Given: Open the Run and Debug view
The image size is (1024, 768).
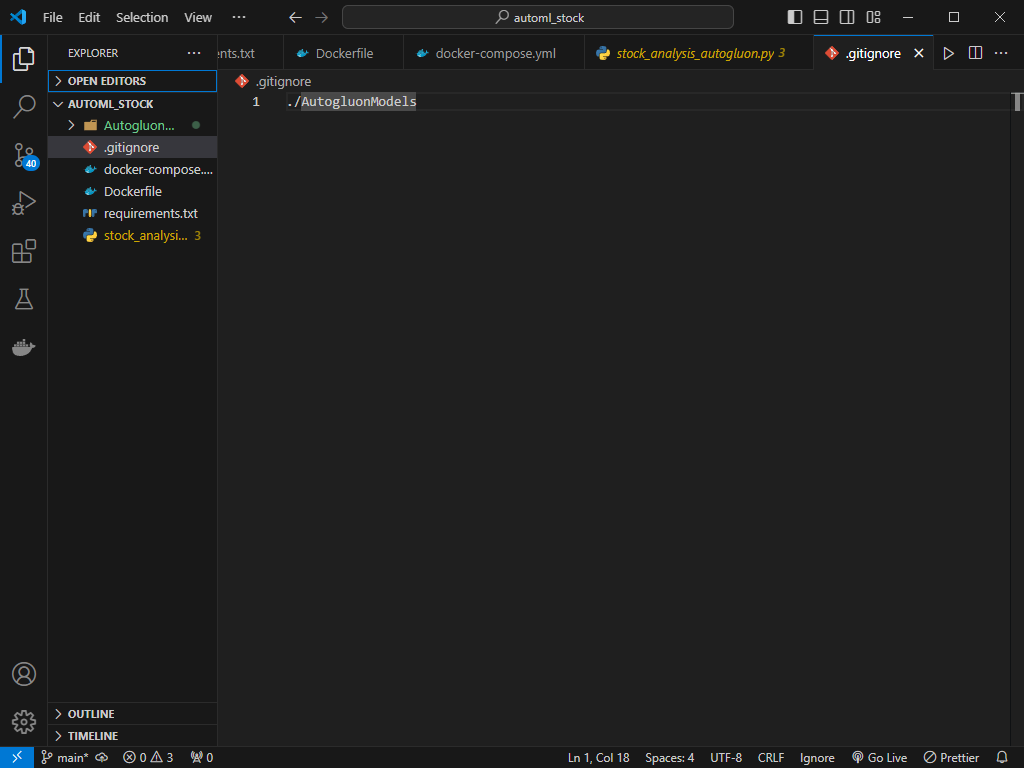Looking at the screenshot, I should click(x=24, y=203).
